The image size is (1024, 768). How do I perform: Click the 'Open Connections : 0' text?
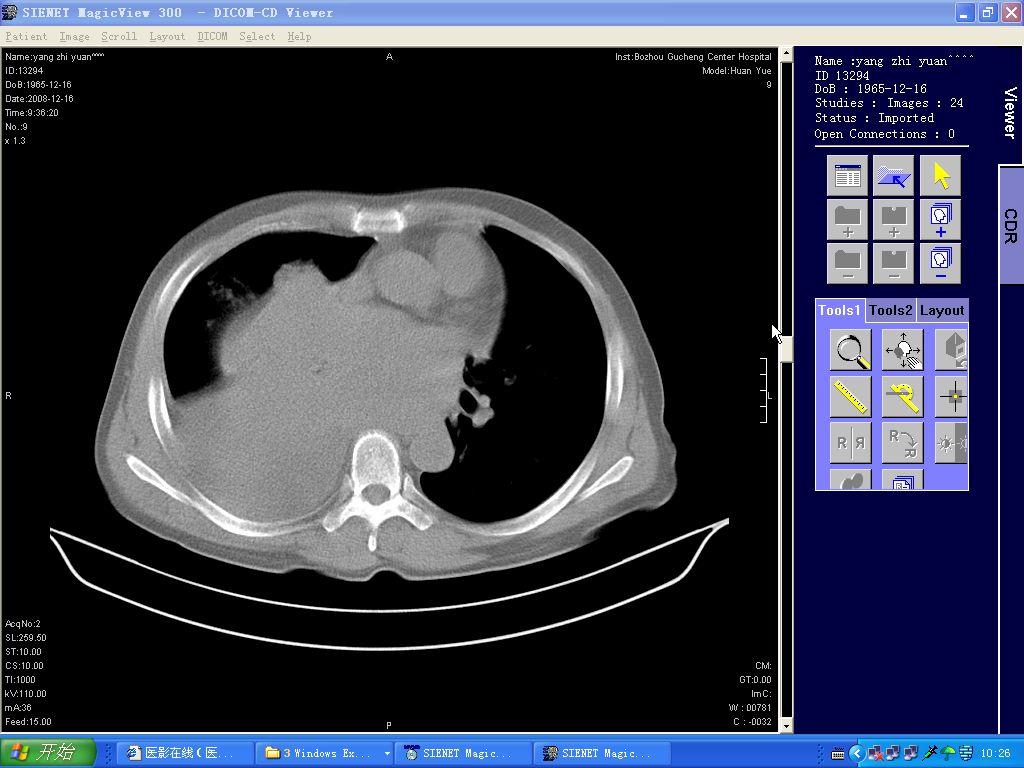tap(884, 134)
